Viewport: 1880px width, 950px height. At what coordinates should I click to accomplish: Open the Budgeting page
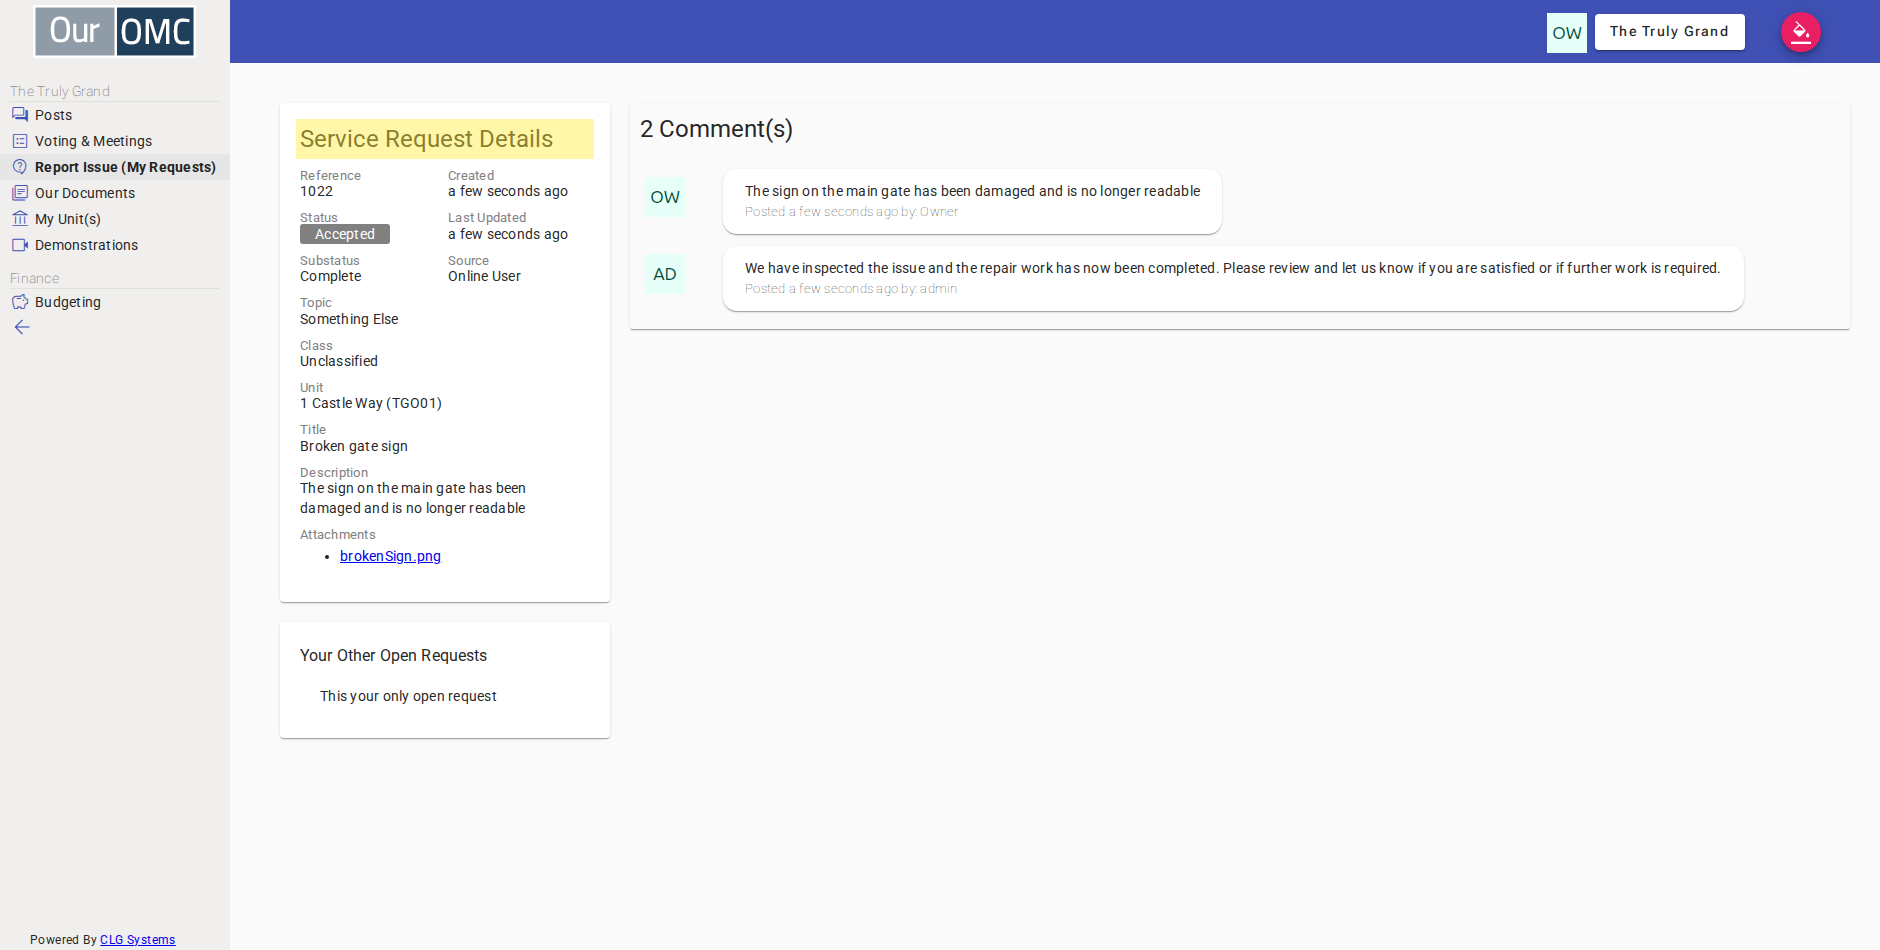click(115, 302)
